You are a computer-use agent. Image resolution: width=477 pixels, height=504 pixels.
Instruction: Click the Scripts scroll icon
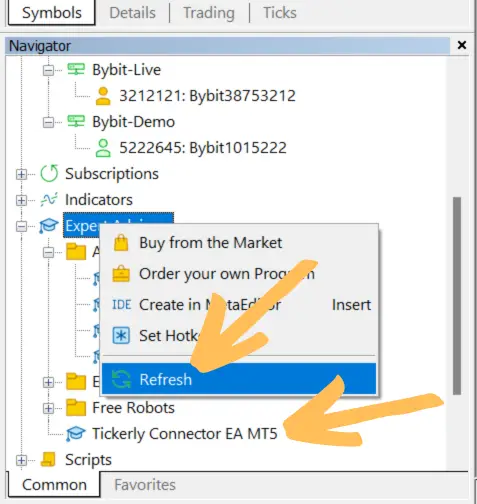(x=48, y=459)
